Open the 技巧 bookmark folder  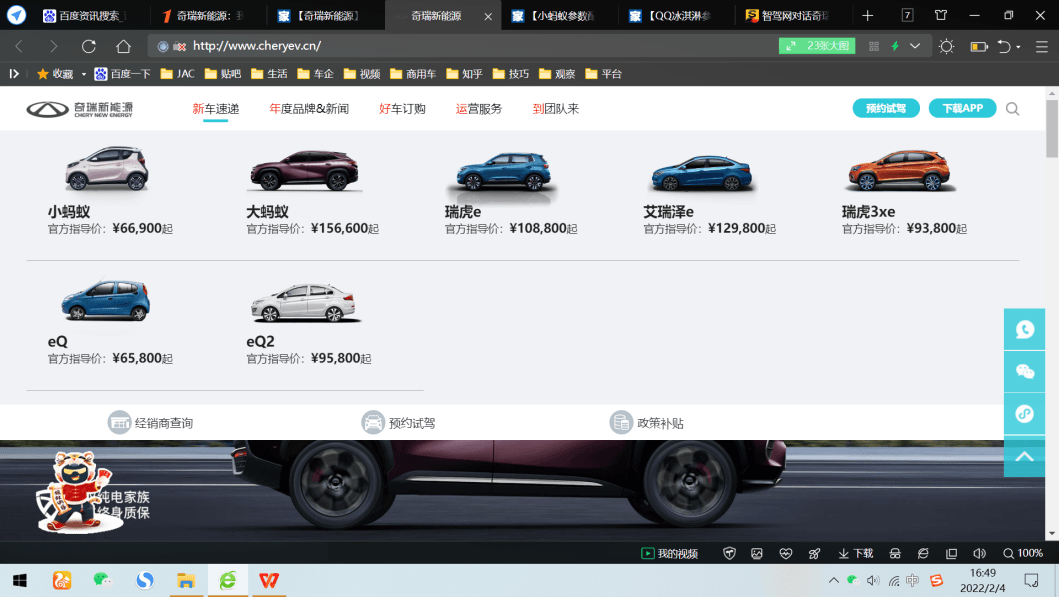(x=511, y=74)
